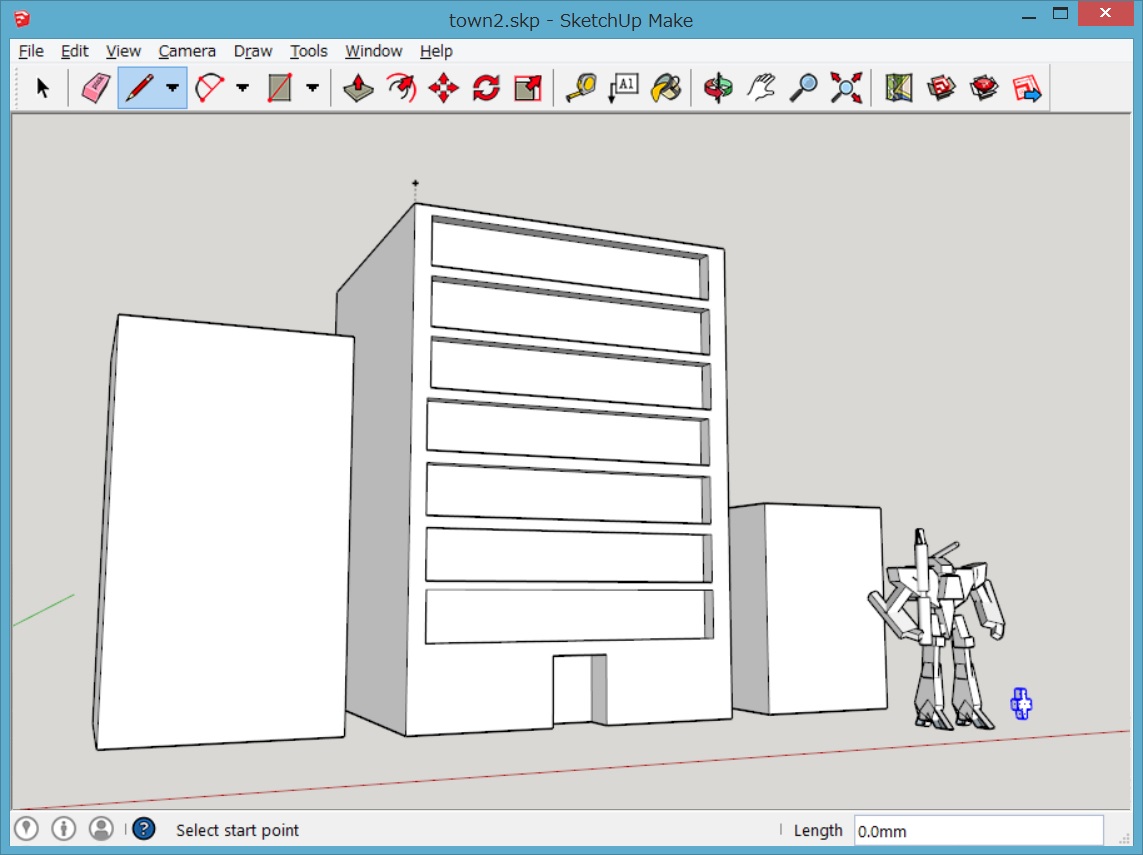
Task: Open the Camera menu
Action: [187, 51]
